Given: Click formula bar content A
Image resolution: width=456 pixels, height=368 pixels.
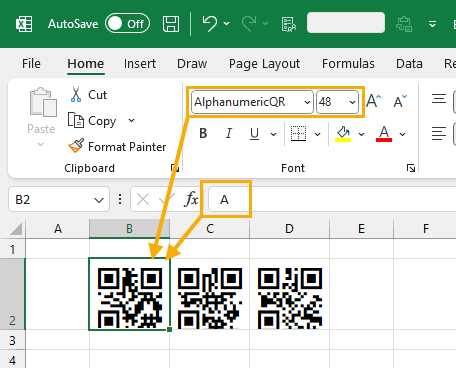Looking at the screenshot, I should pyautogui.click(x=224, y=200).
